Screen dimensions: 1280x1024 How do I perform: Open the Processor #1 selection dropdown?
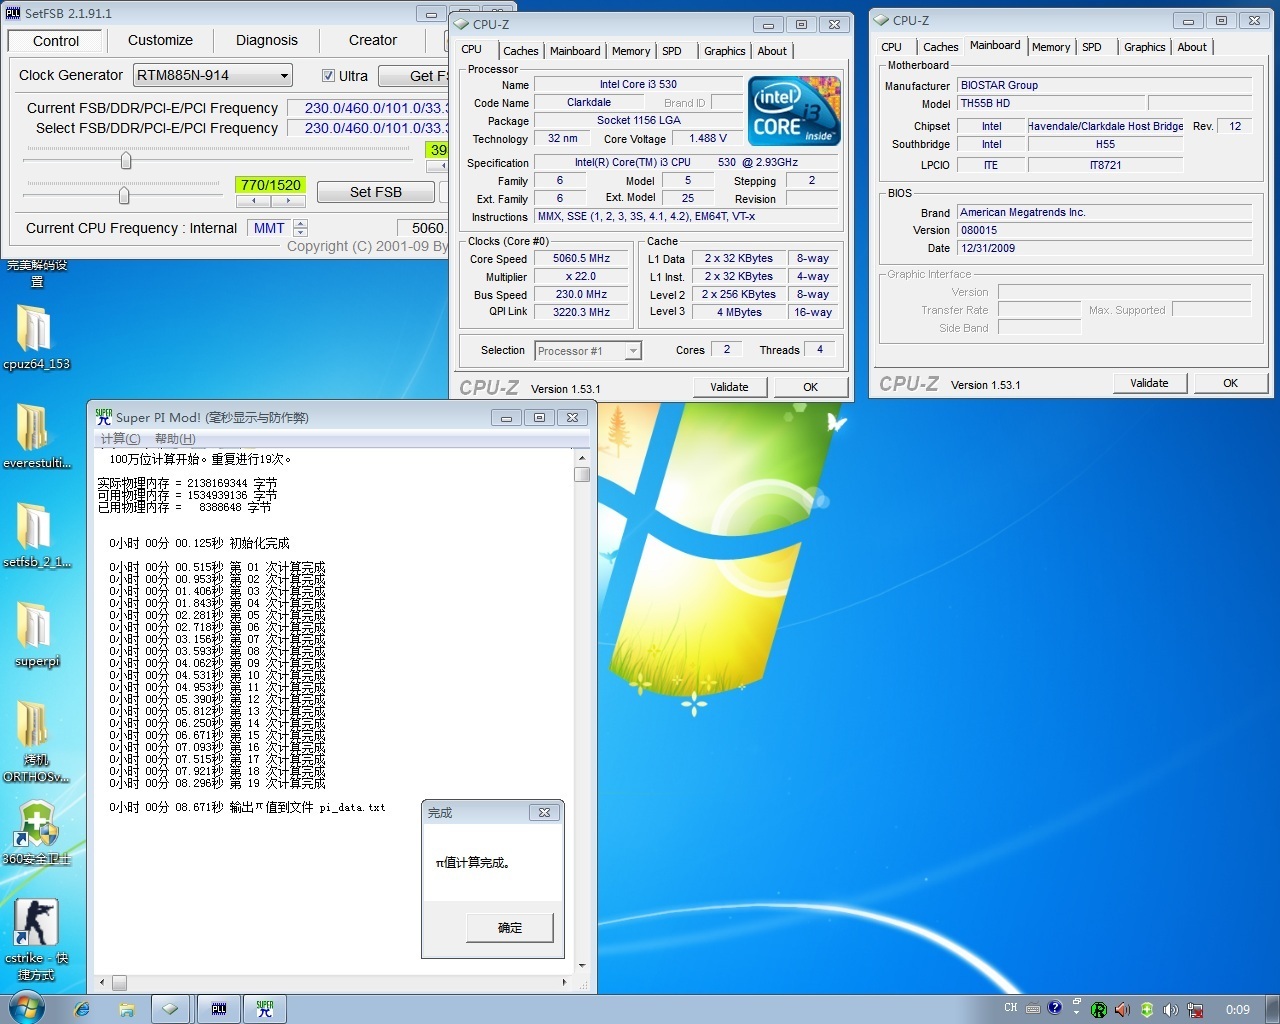pos(632,351)
